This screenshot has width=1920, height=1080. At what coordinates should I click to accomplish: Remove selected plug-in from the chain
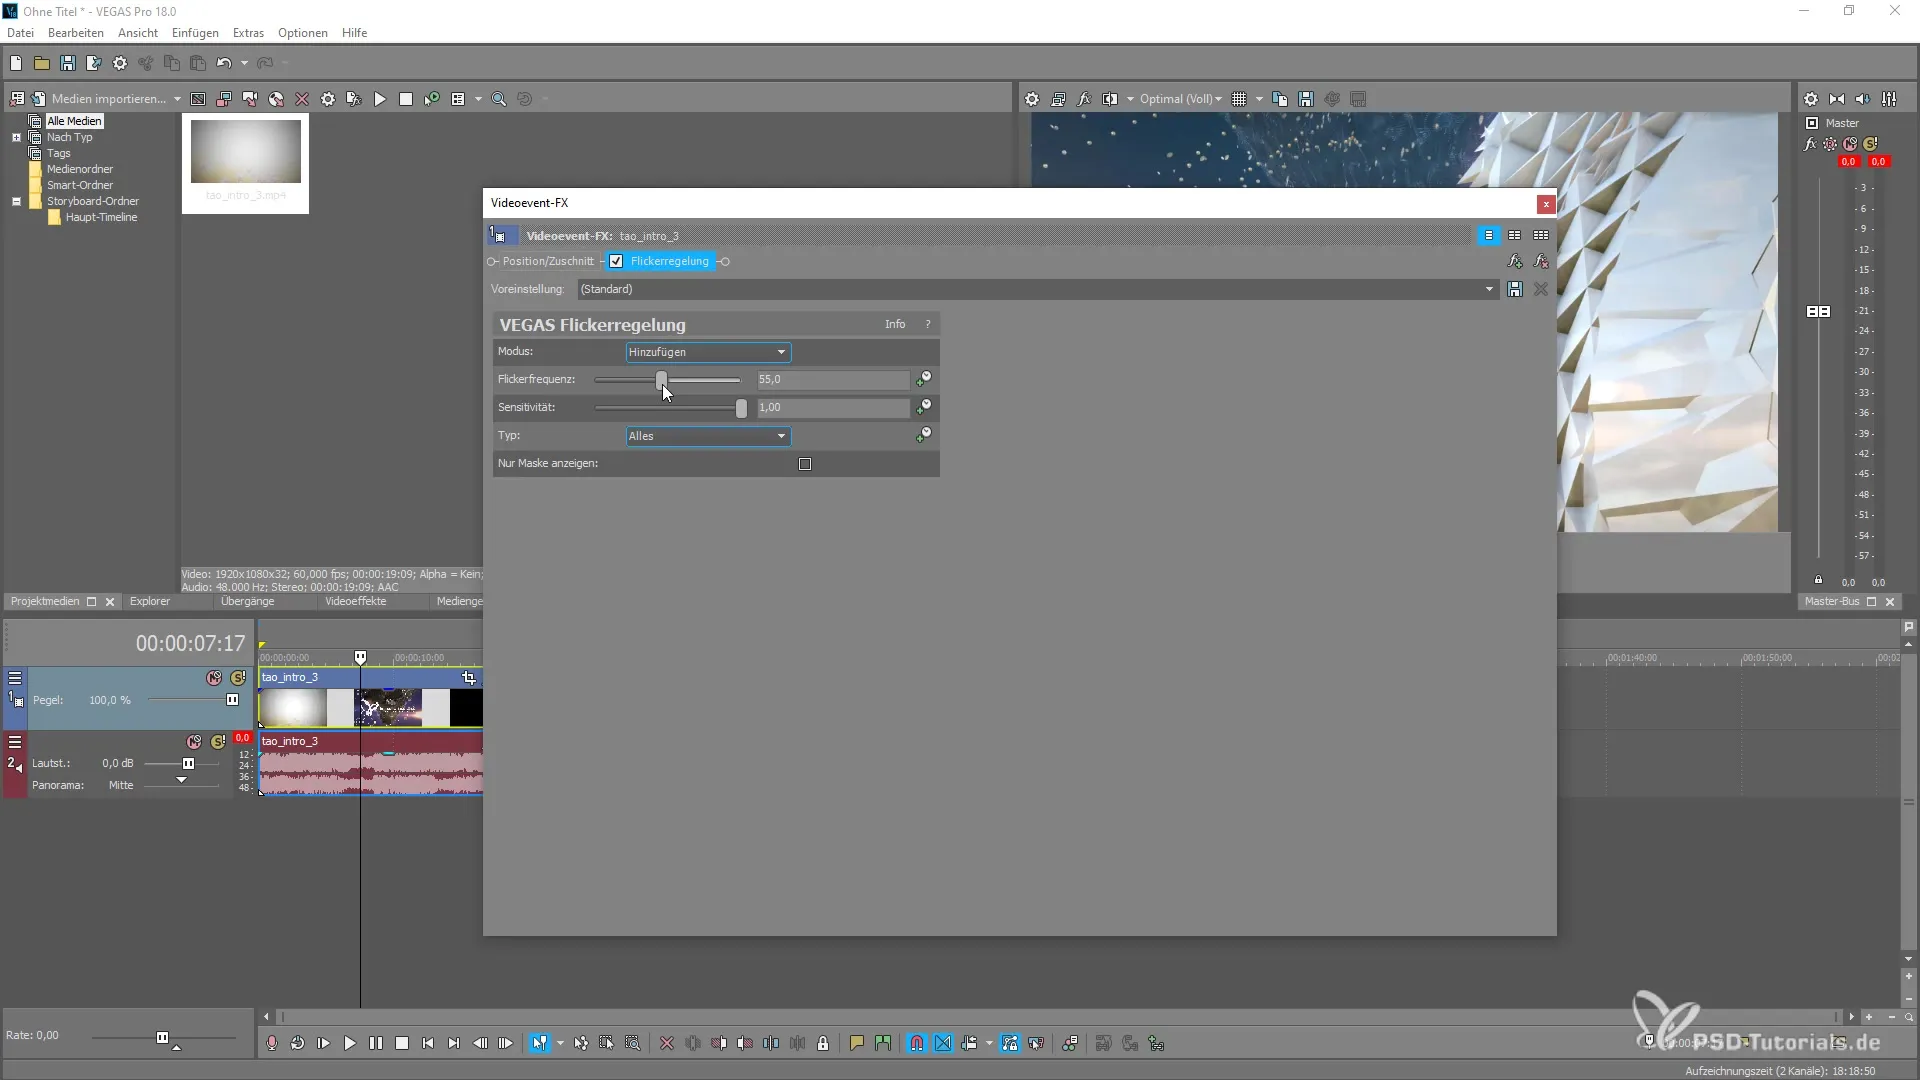click(x=1541, y=261)
